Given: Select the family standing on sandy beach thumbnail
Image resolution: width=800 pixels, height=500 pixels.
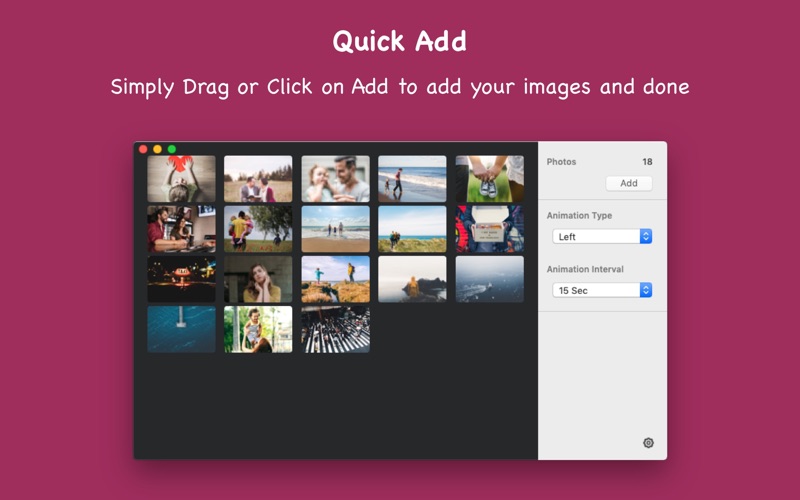Looking at the screenshot, I should pyautogui.click(x=335, y=229).
